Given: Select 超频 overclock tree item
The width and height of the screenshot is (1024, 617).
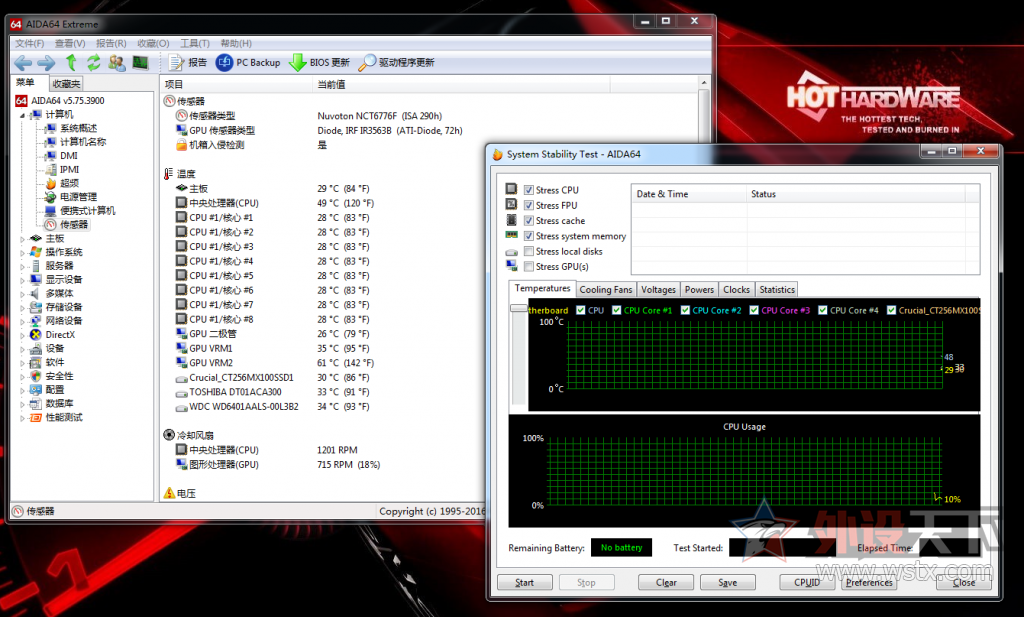Looking at the screenshot, I should click(69, 183).
